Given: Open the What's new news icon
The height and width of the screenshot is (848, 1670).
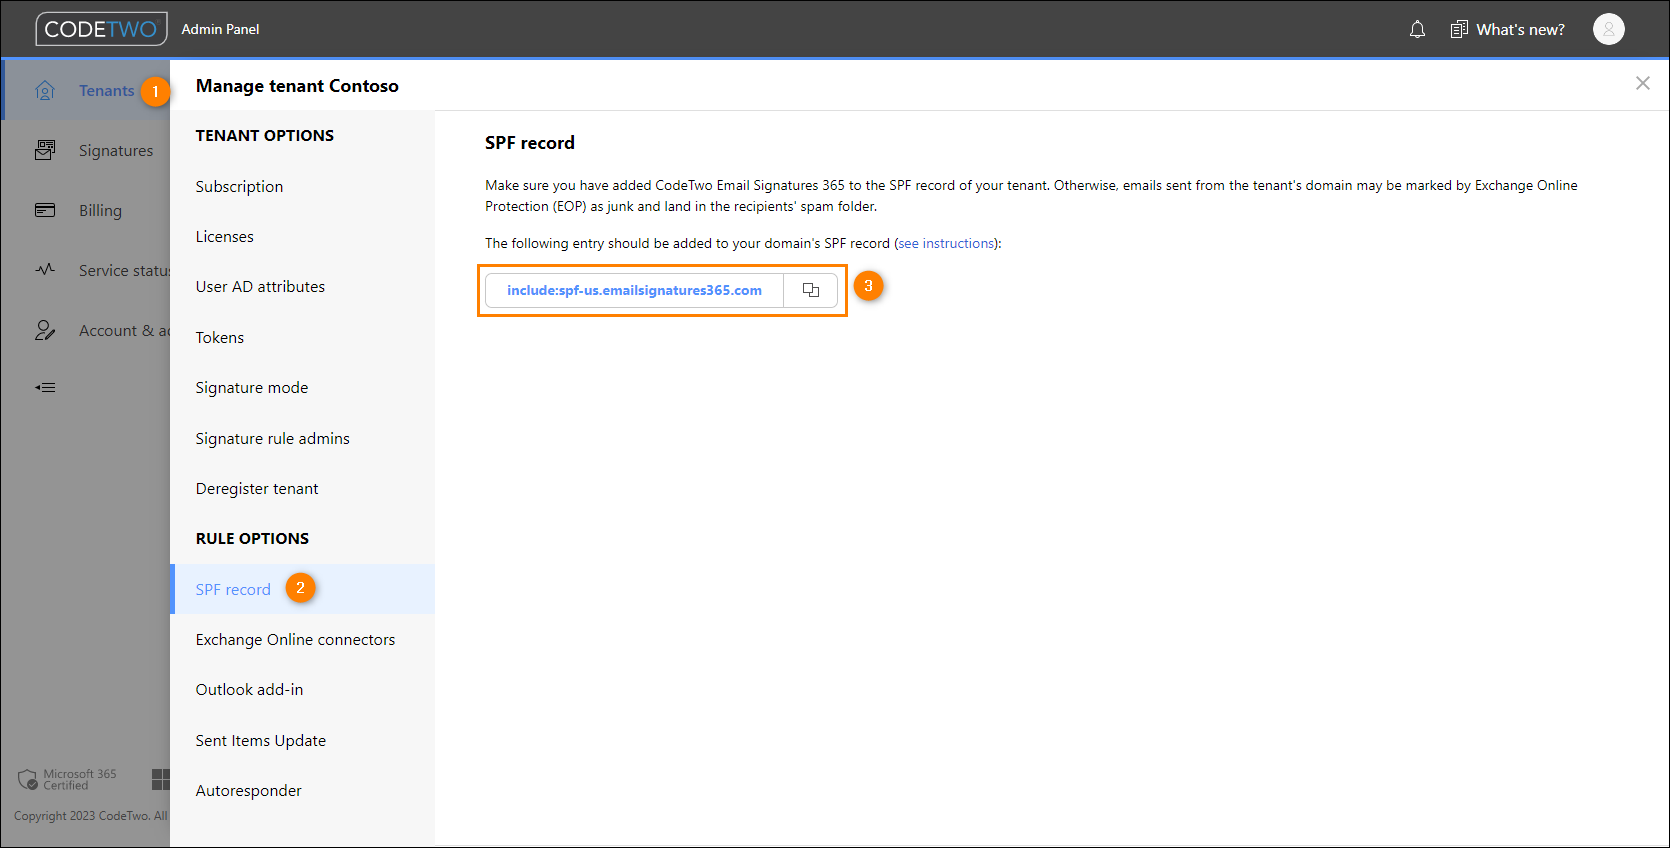Looking at the screenshot, I should coord(1459,29).
